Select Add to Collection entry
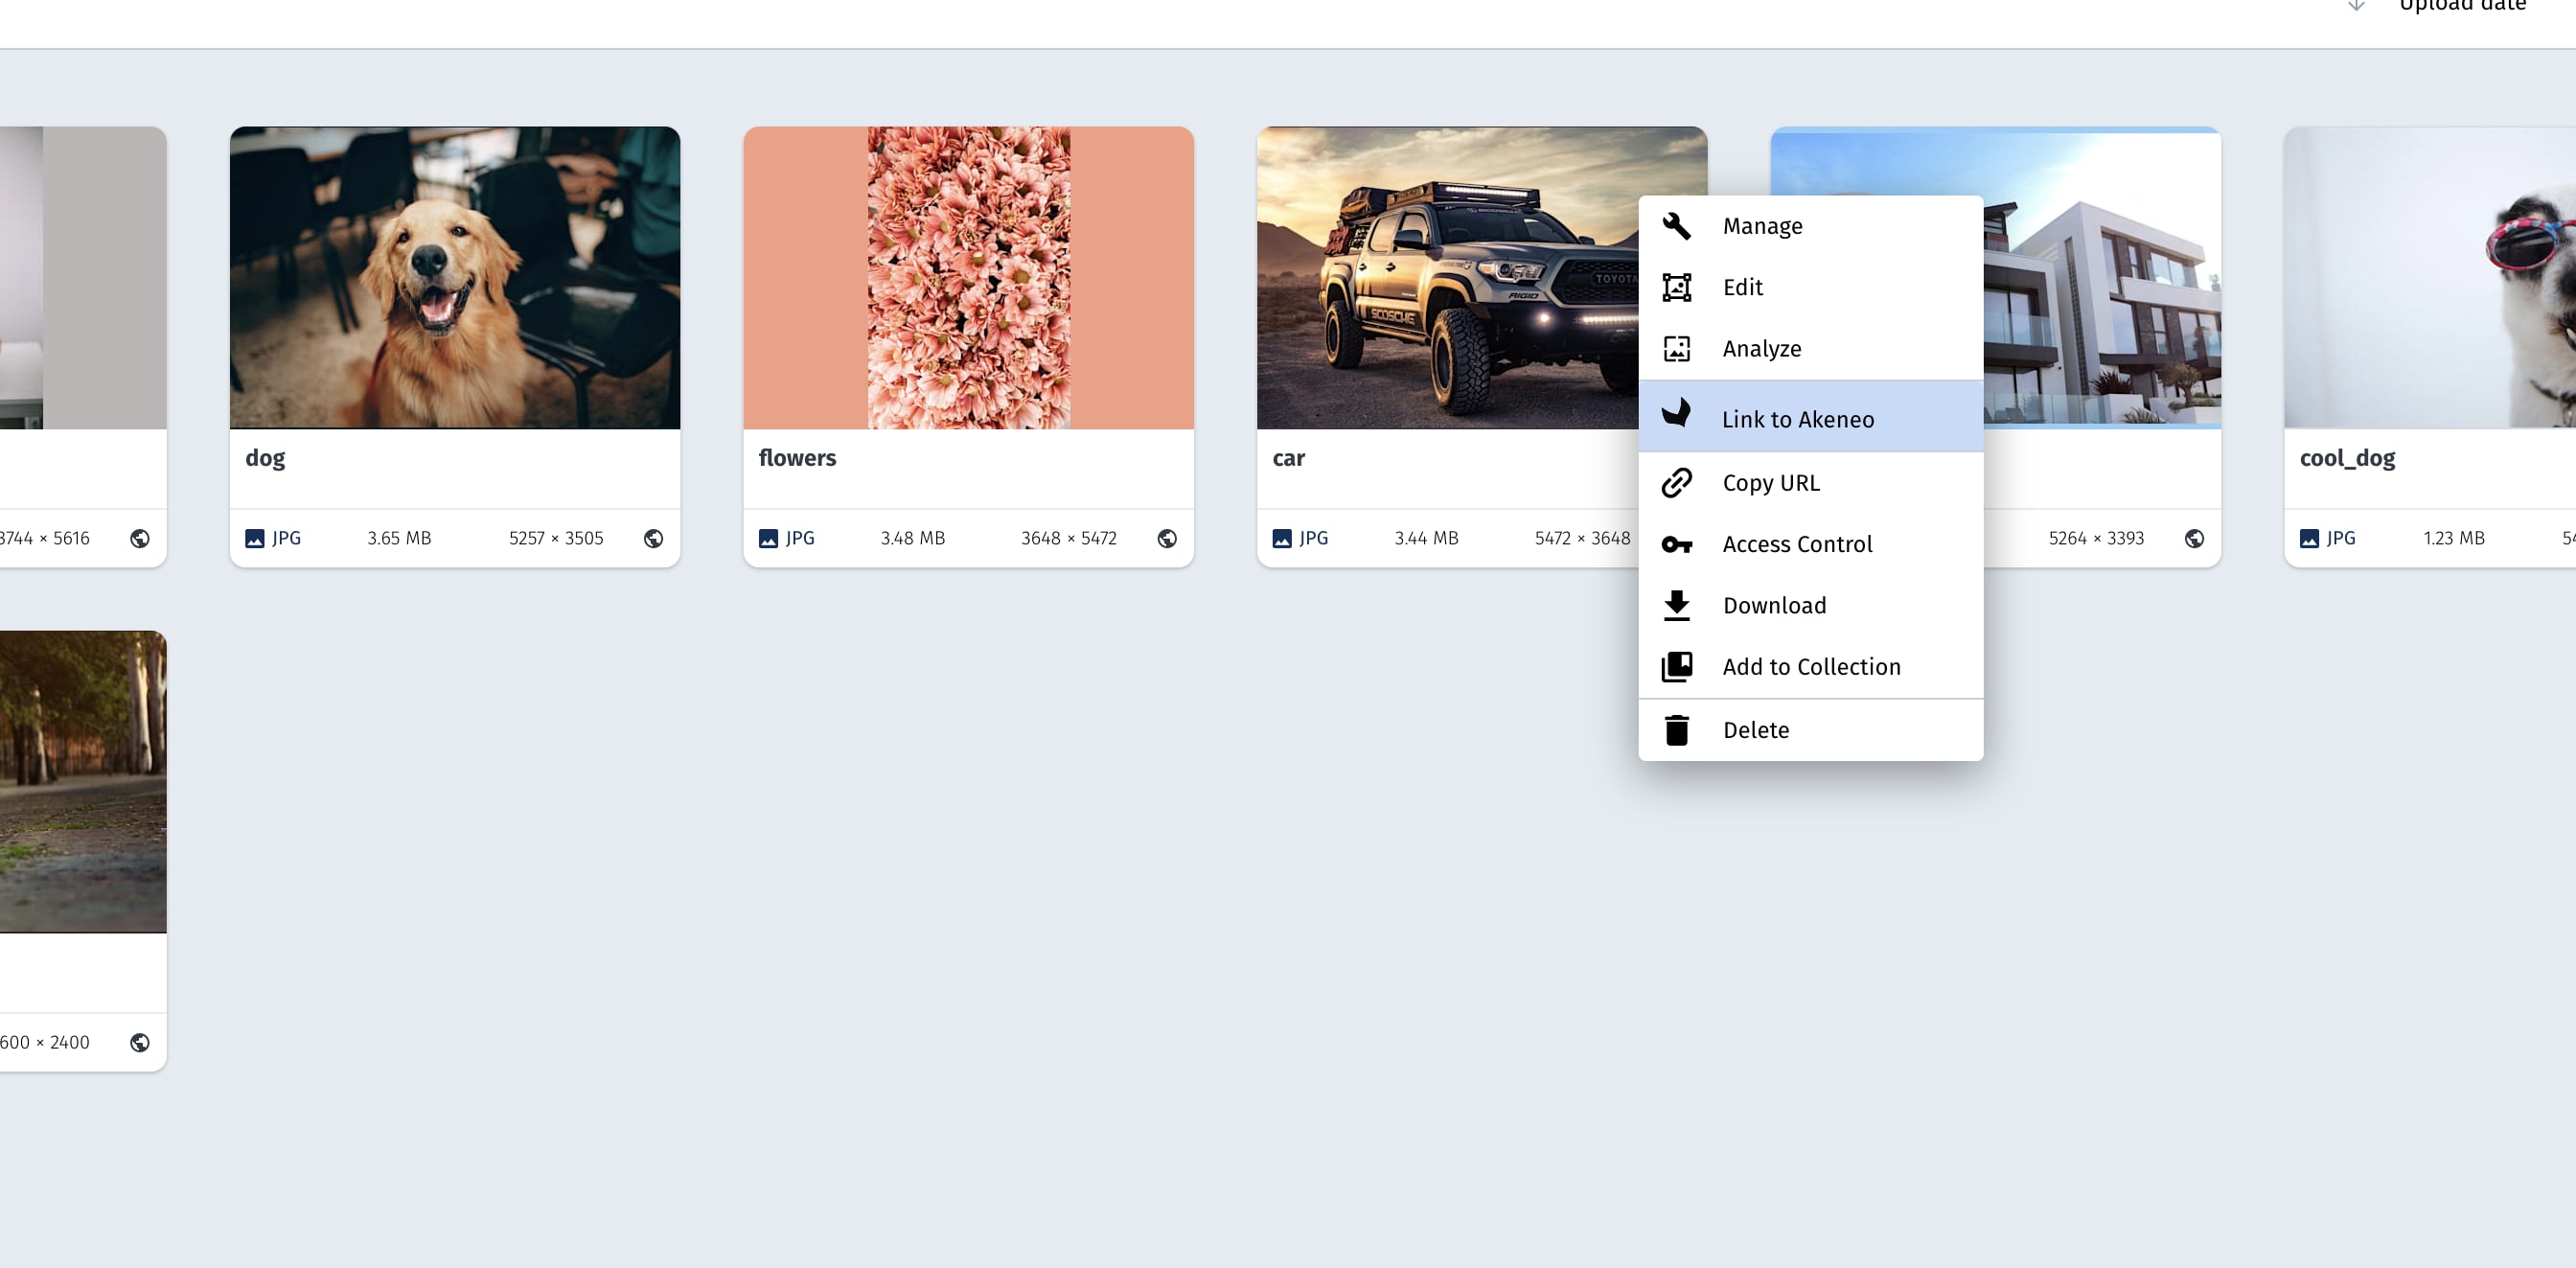Screen dimensions: 2576x1268 (x=1810, y=666)
